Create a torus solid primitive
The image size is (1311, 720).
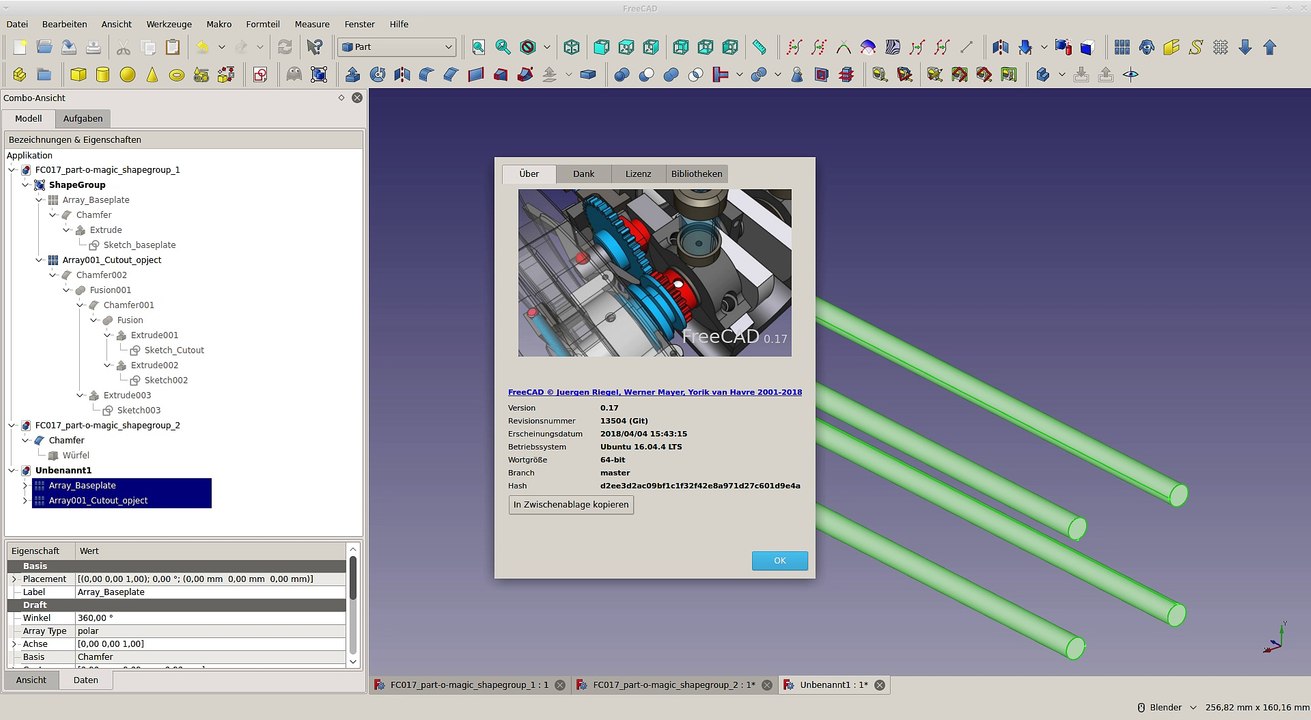point(177,74)
